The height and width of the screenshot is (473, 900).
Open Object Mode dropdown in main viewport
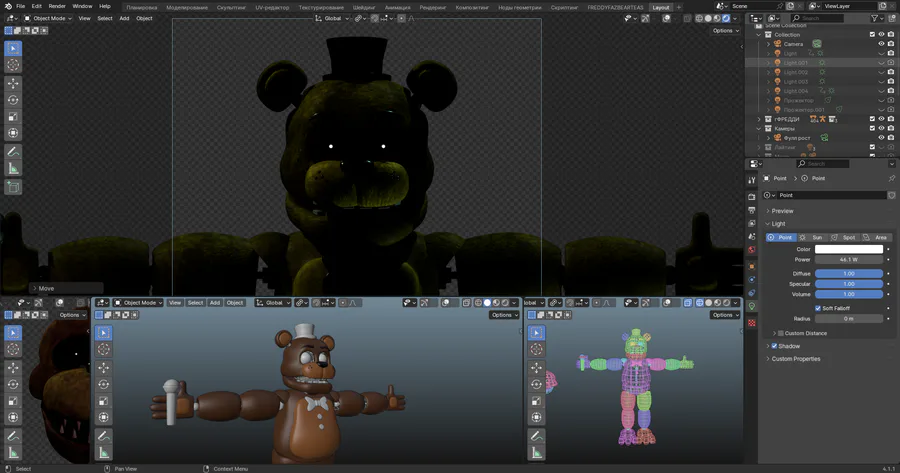point(48,18)
